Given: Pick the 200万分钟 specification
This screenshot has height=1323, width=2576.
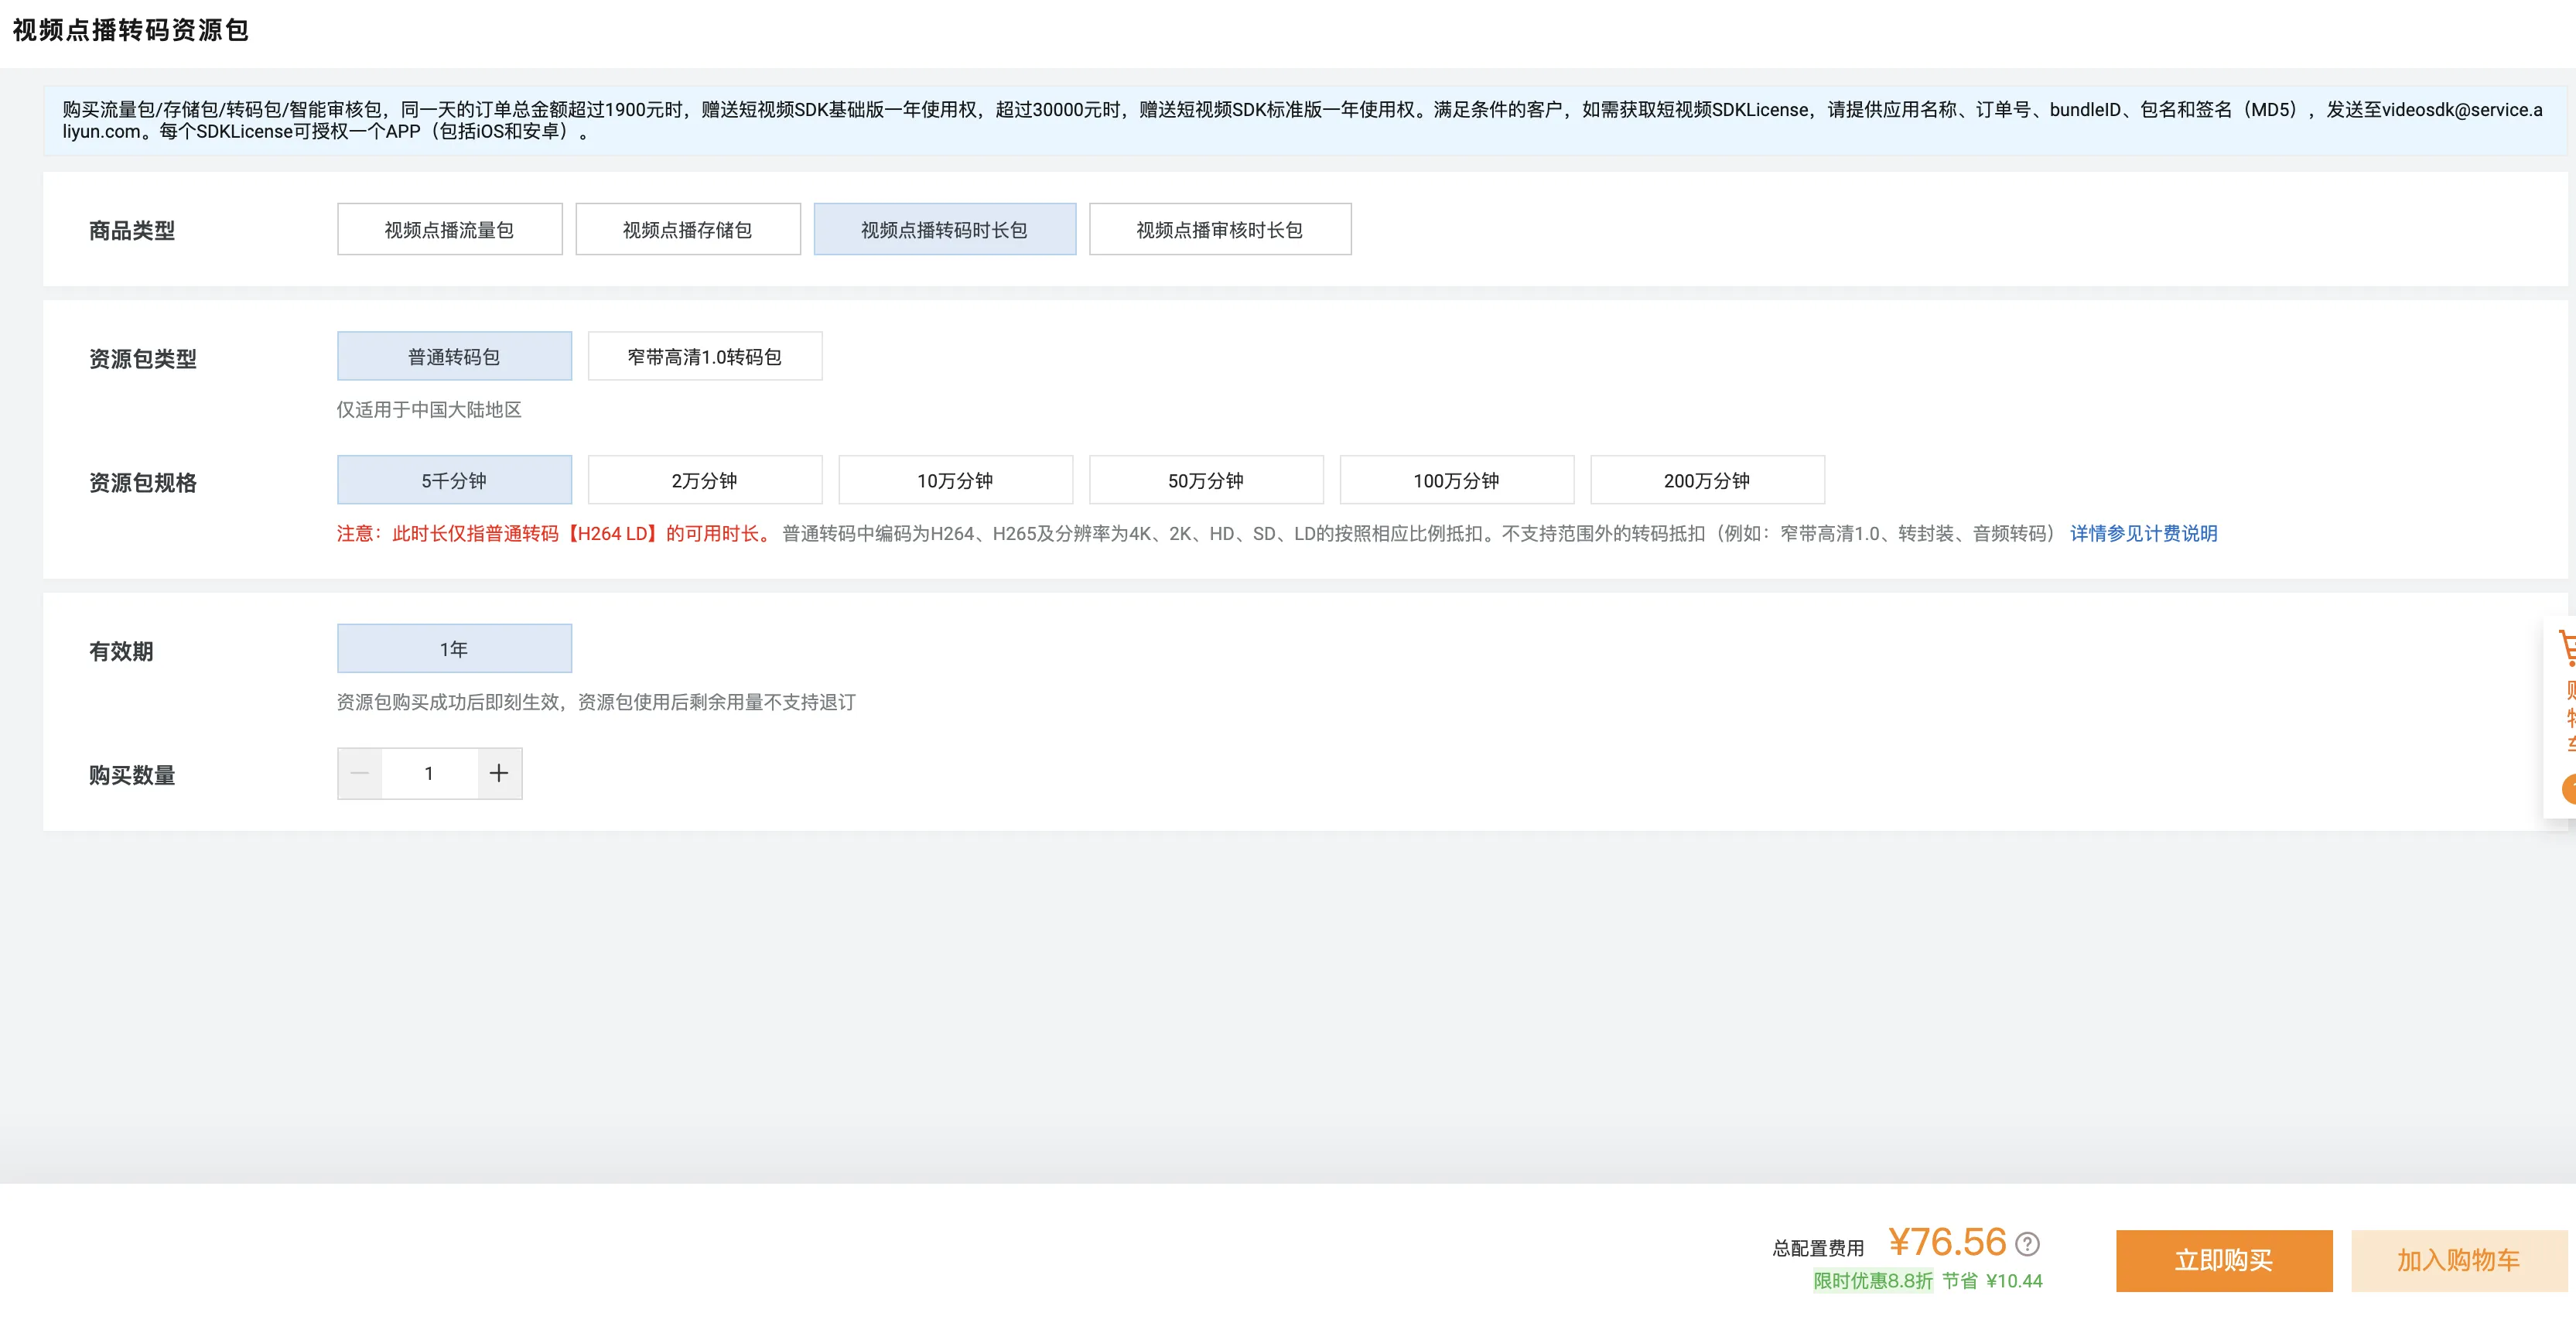Looking at the screenshot, I should coord(1707,480).
